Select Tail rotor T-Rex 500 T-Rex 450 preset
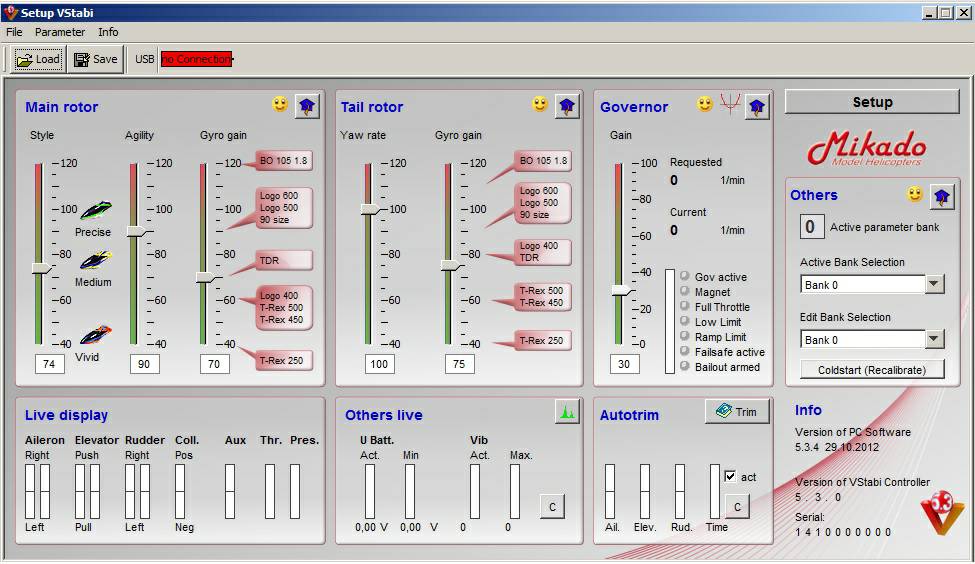The image size is (975, 564). click(543, 297)
